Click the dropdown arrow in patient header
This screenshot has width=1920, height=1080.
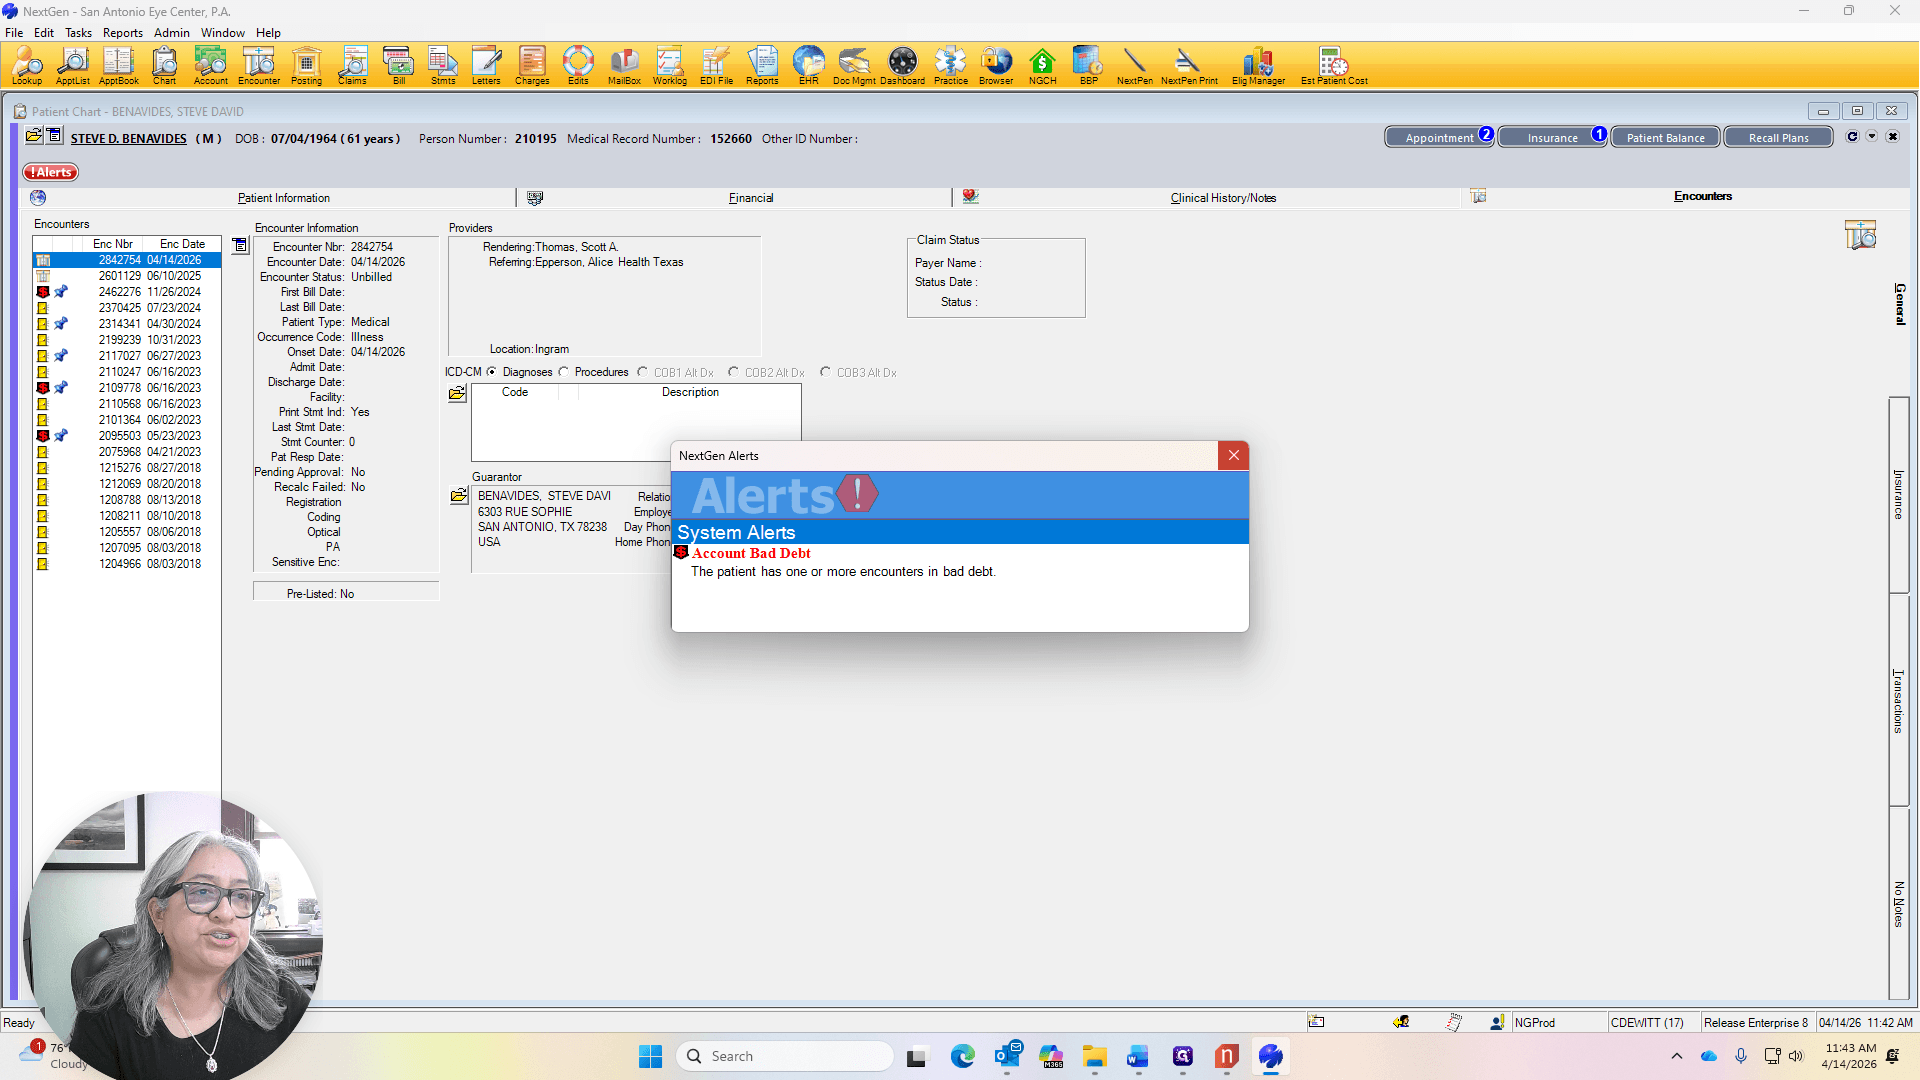tap(1872, 137)
